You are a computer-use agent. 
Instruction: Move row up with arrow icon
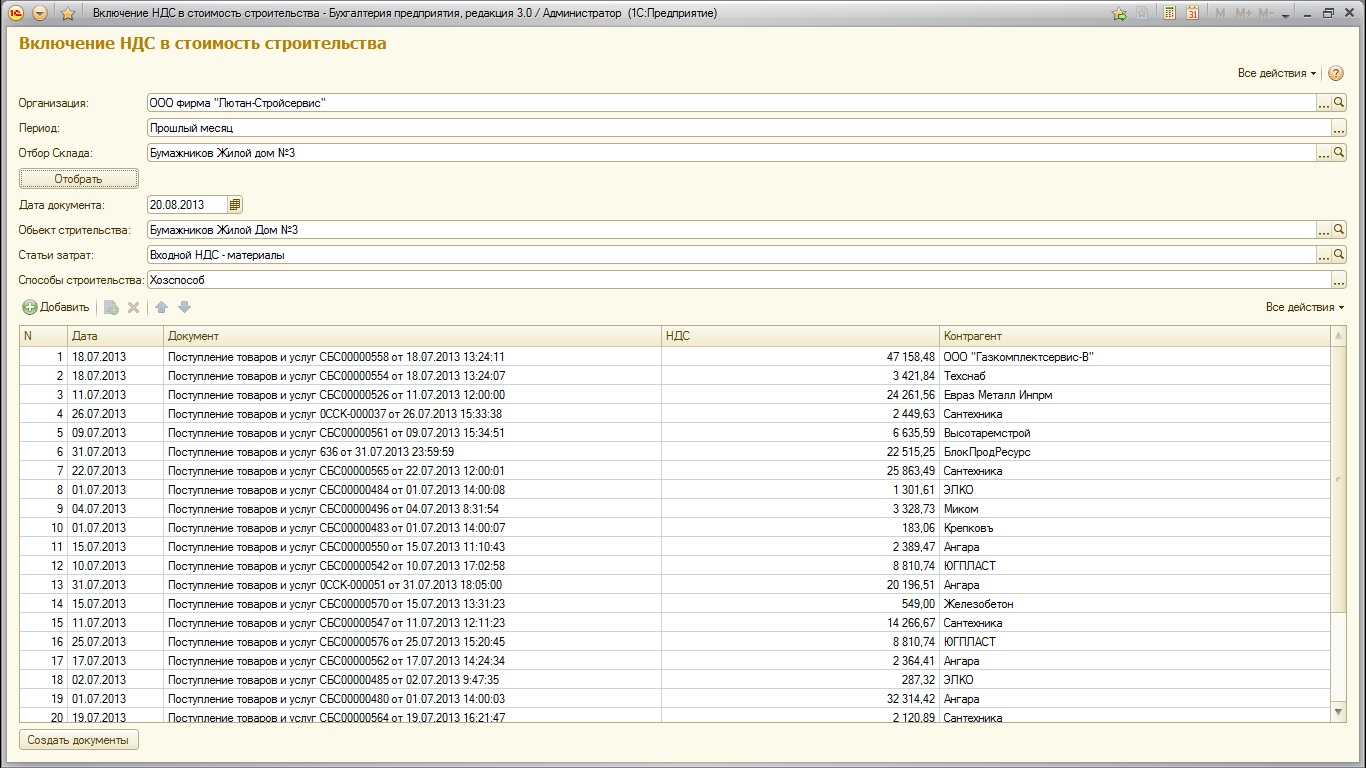pos(162,307)
